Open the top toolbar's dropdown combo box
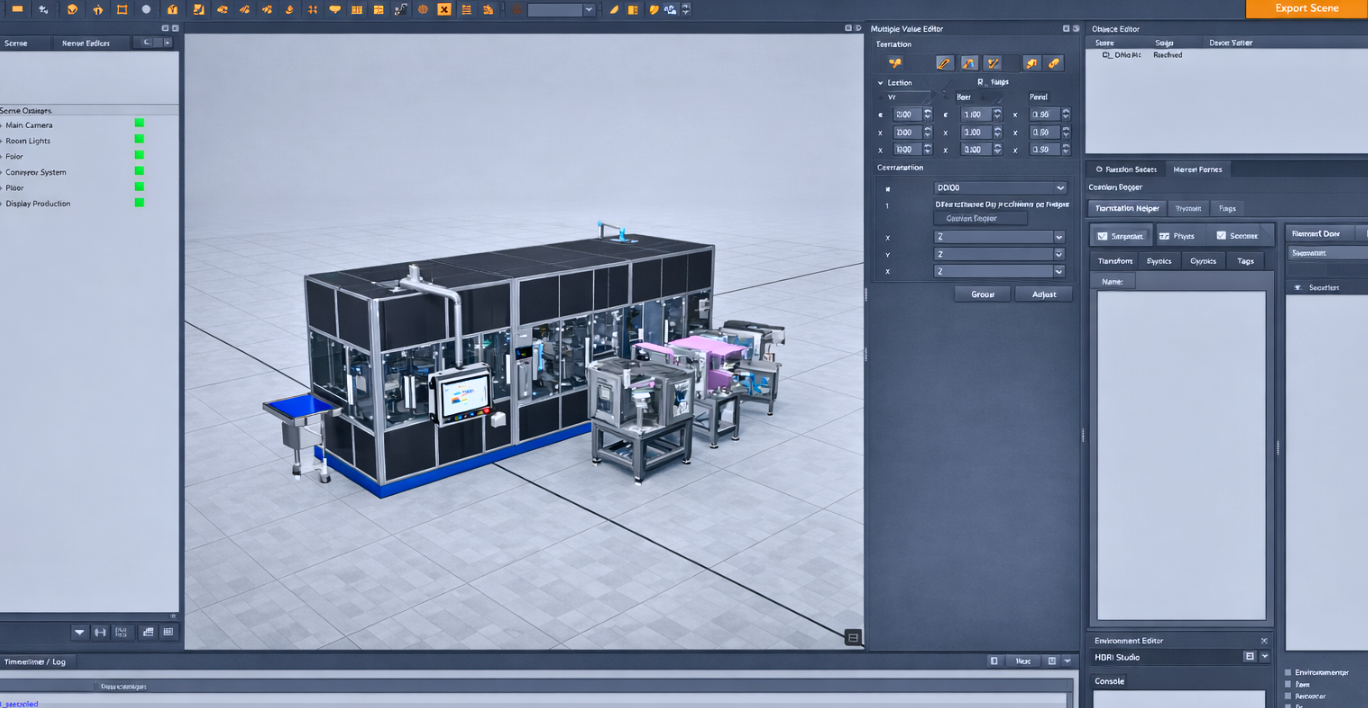 [561, 10]
